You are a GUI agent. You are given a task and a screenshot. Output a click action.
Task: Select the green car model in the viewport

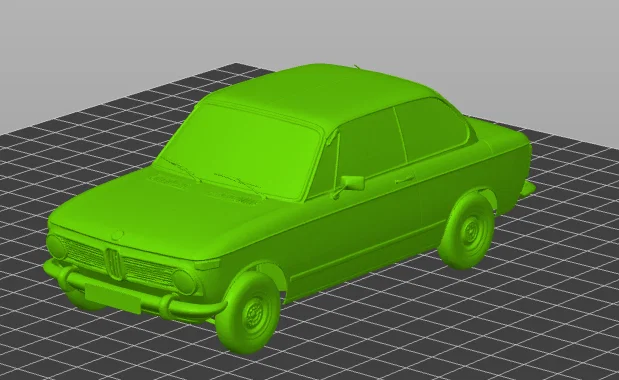290,209
